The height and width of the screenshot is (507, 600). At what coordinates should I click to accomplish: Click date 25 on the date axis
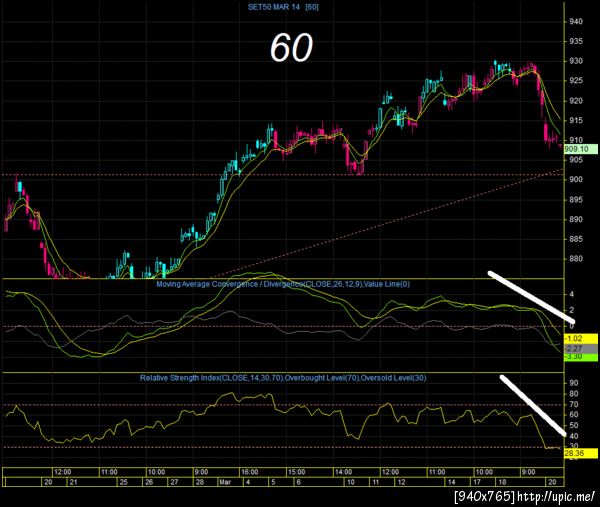123,482
